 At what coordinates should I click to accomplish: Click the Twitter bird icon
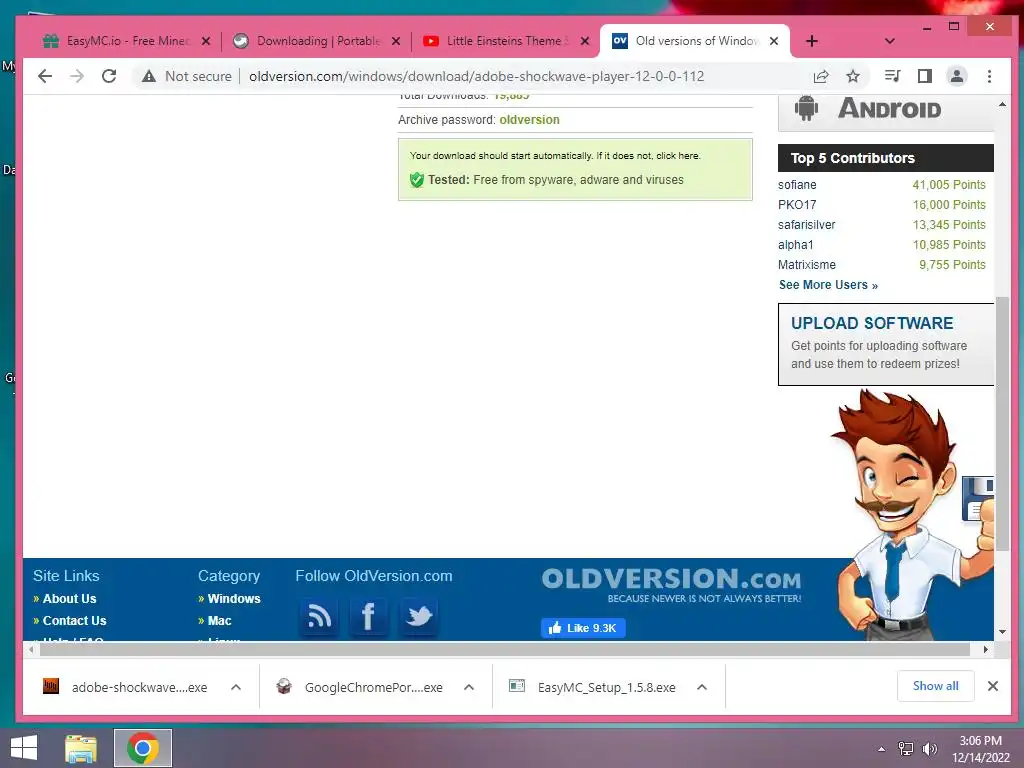(419, 616)
